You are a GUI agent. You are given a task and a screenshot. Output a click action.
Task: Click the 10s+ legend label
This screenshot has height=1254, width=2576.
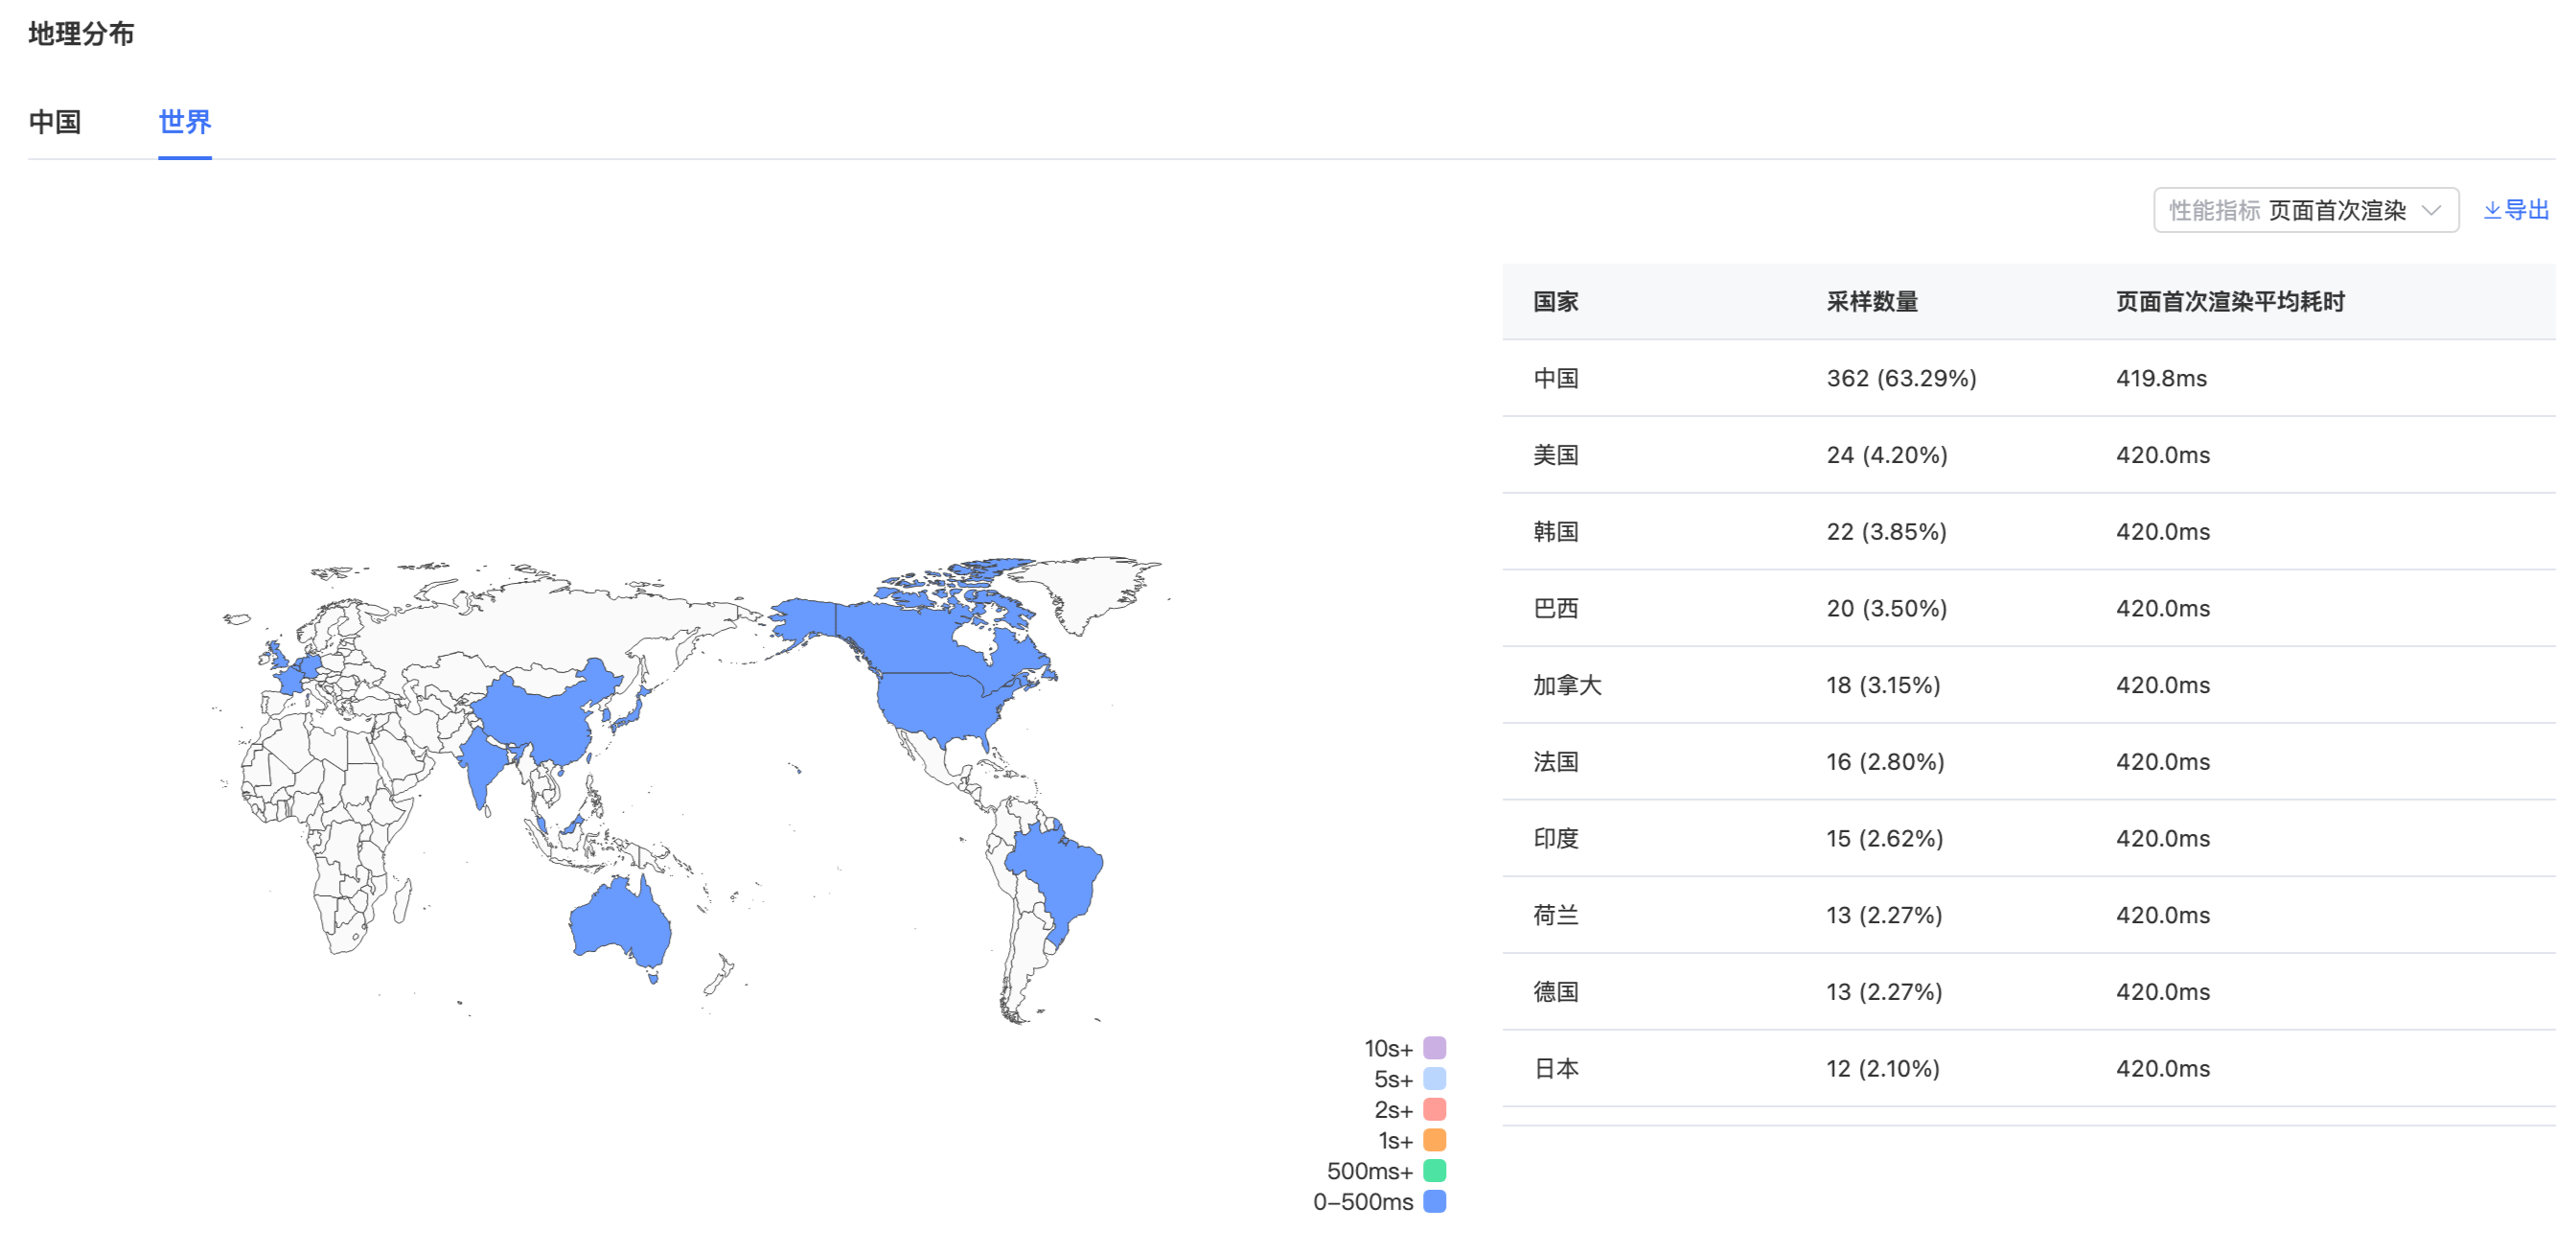click(x=1388, y=1048)
